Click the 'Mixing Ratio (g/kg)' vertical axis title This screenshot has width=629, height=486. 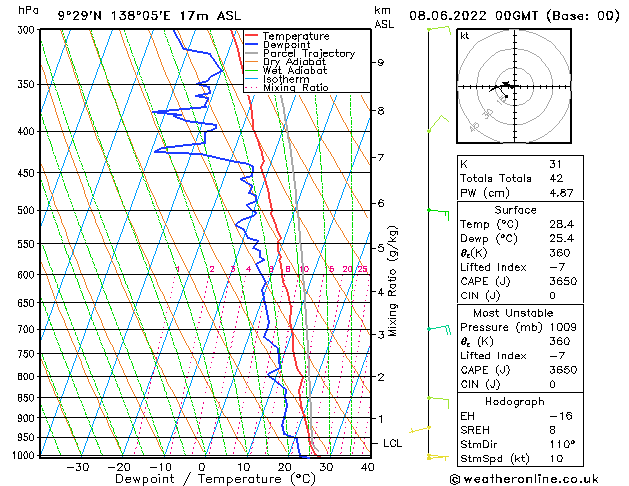[x=392, y=281]
